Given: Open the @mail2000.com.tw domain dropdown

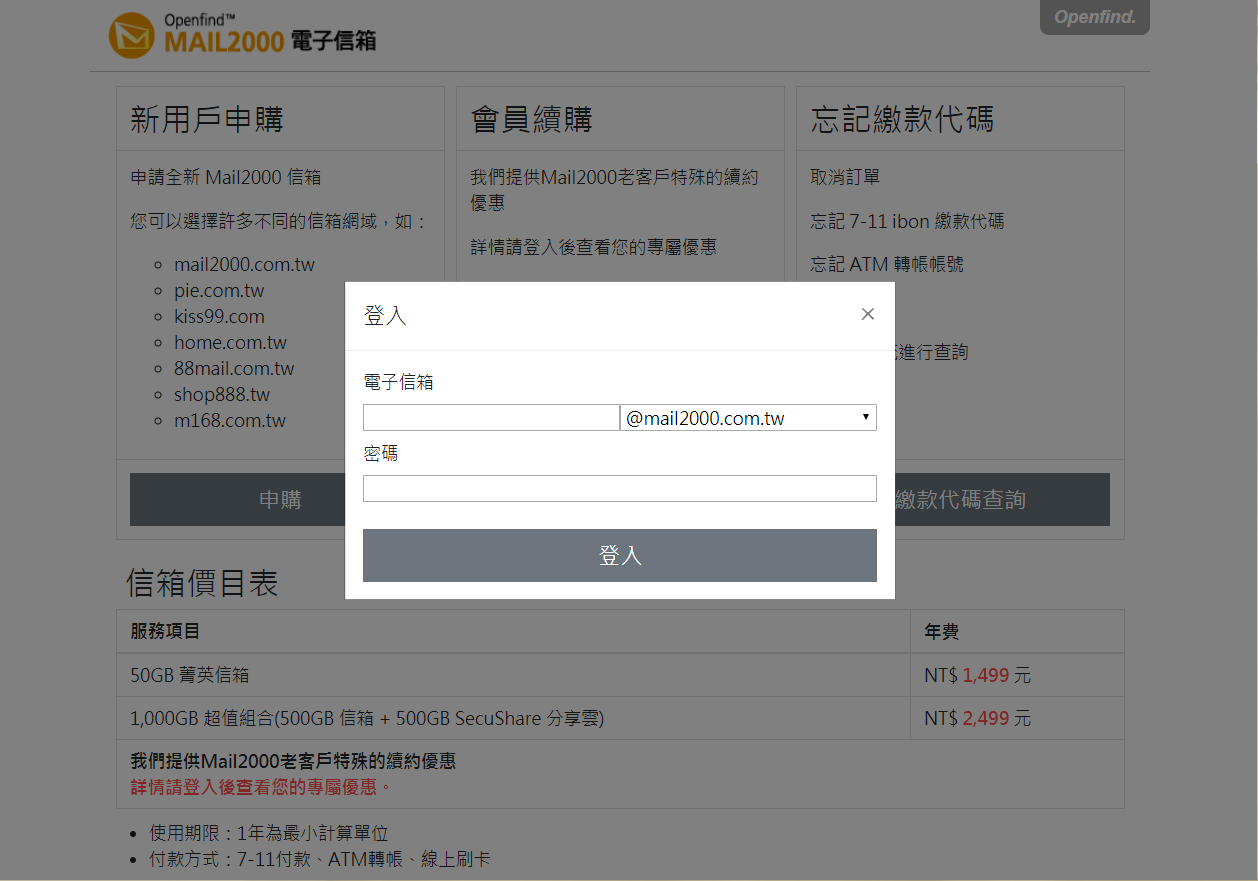Looking at the screenshot, I should click(748, 418).
